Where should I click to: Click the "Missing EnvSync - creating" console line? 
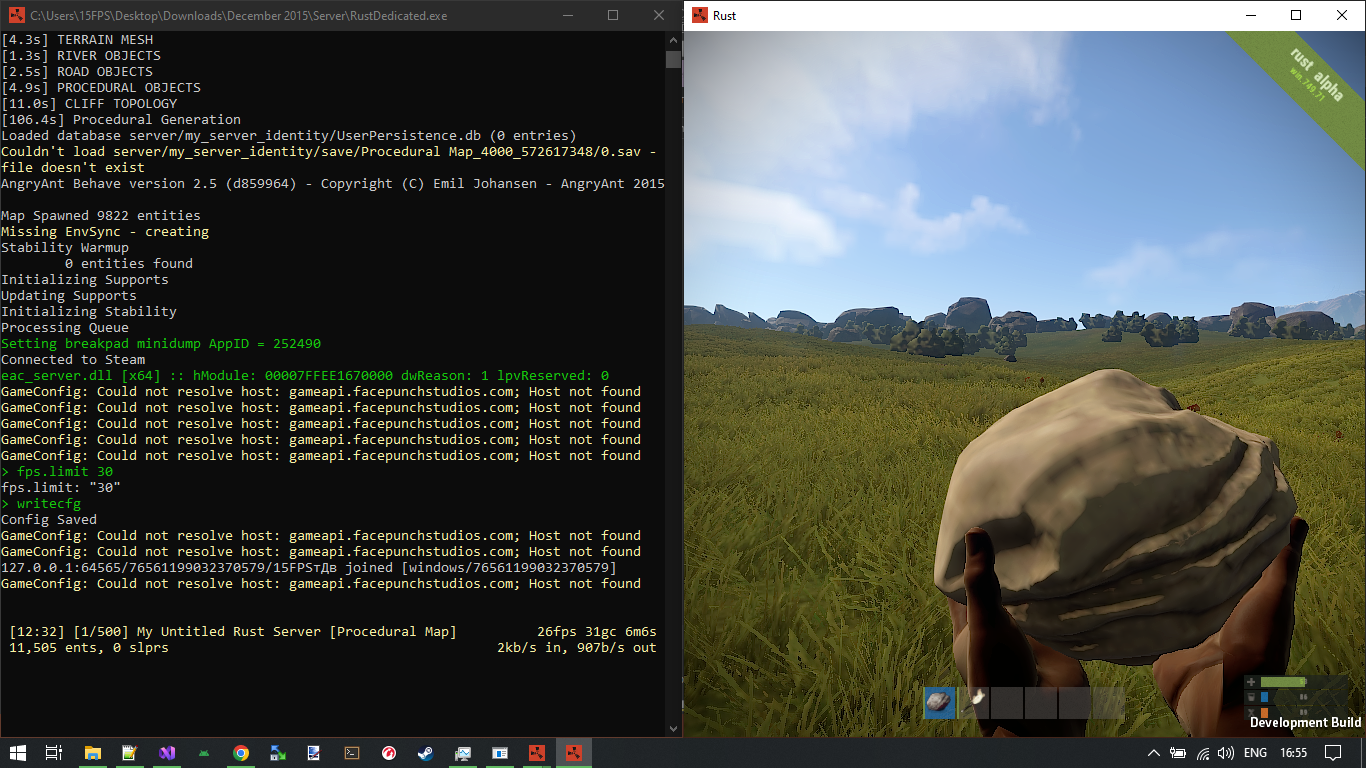105,231
